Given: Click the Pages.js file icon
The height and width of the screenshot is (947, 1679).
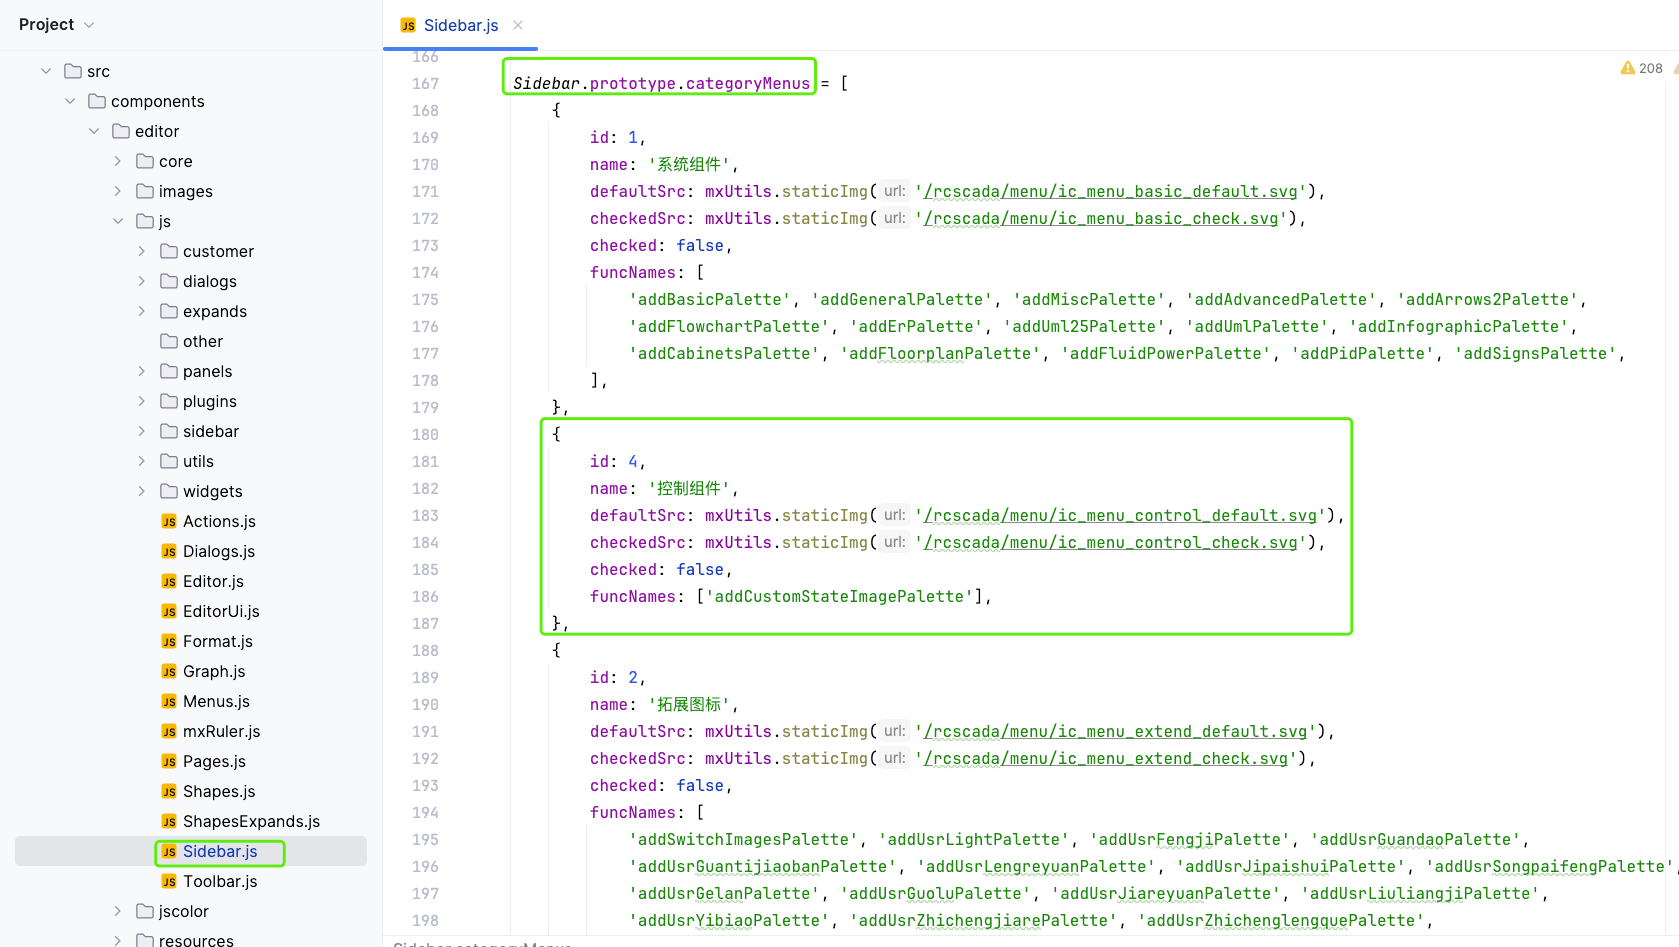Looking at the screenshot, I should (169, 761).
